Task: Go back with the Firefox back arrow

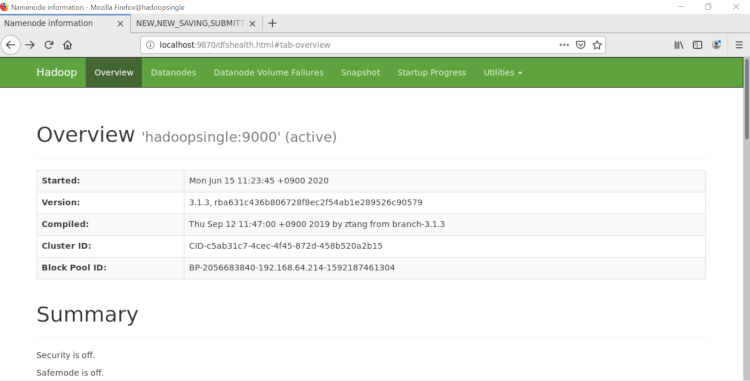Action: (11, 45)
